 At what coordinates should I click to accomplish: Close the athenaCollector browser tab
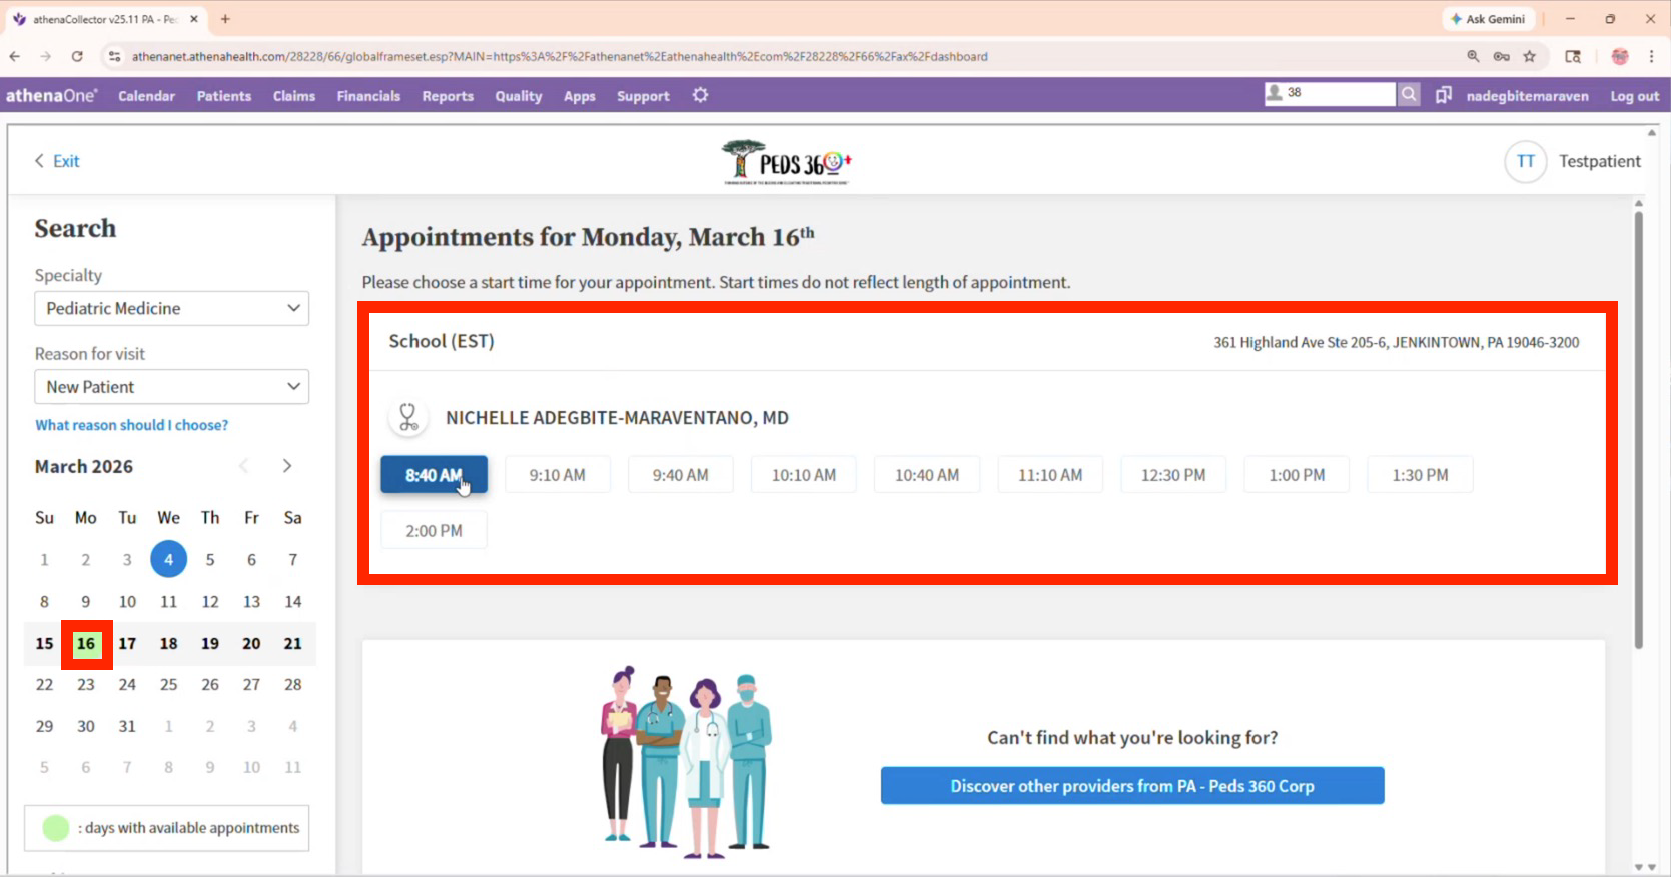click(194, 19)
